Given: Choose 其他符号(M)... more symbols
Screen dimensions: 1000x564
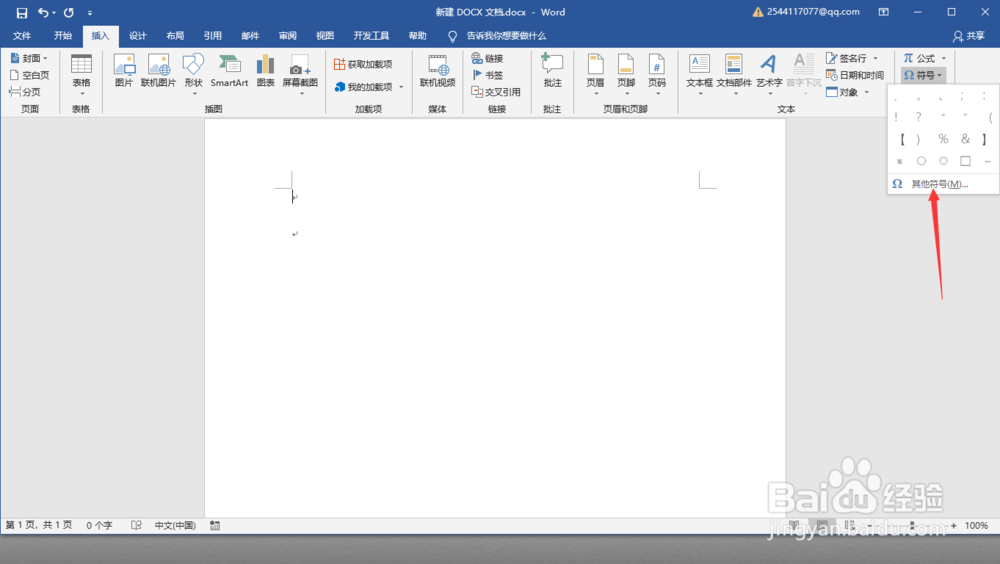Looking at the screenshot, I should coord(939,184).
